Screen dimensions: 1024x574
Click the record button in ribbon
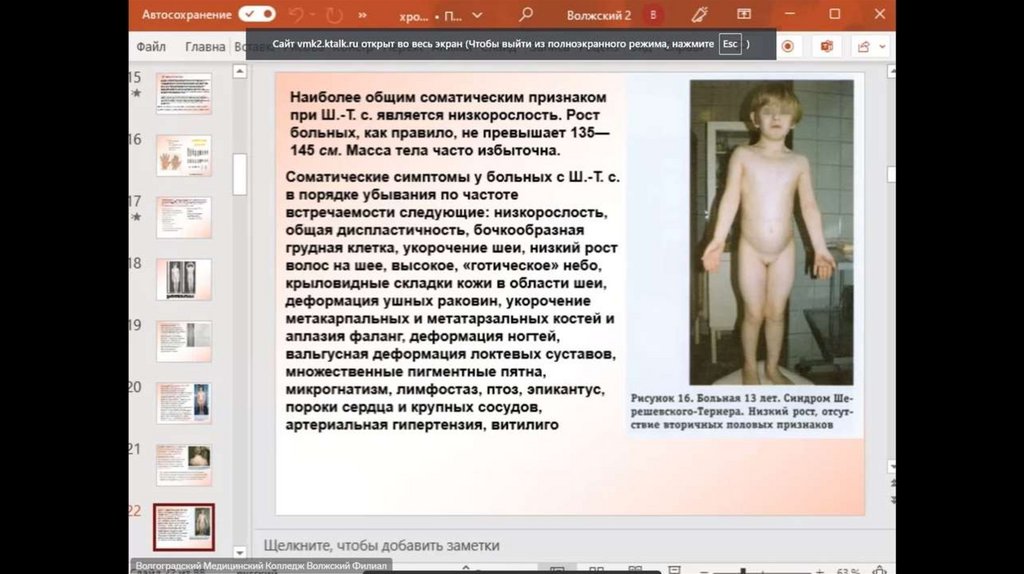788,47
